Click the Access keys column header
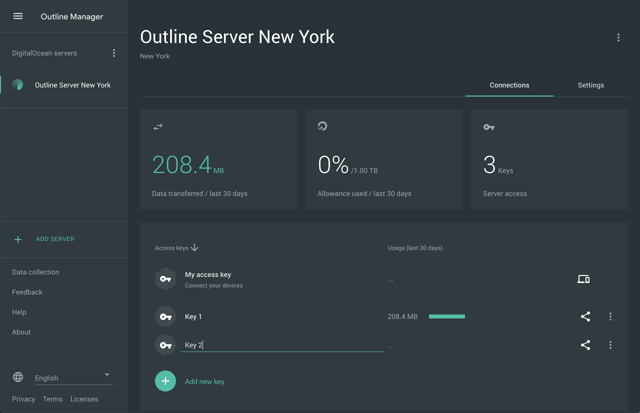Viewport: 640px width, 413px height. click(x=171, y=248)
